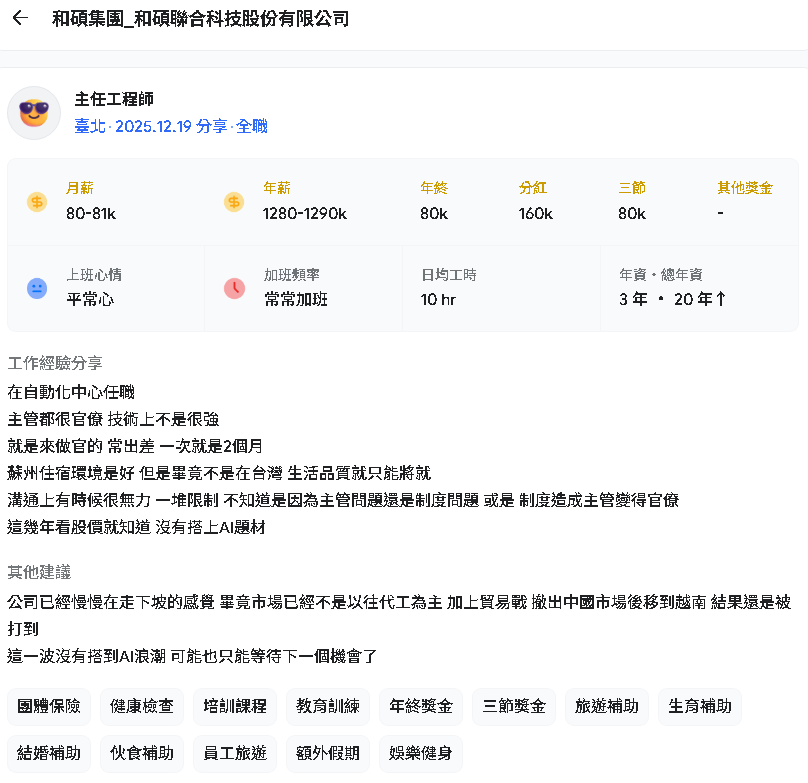Click the neutral face 上班心情 icon
Screen dimensions: 808x783
(37, 288)
